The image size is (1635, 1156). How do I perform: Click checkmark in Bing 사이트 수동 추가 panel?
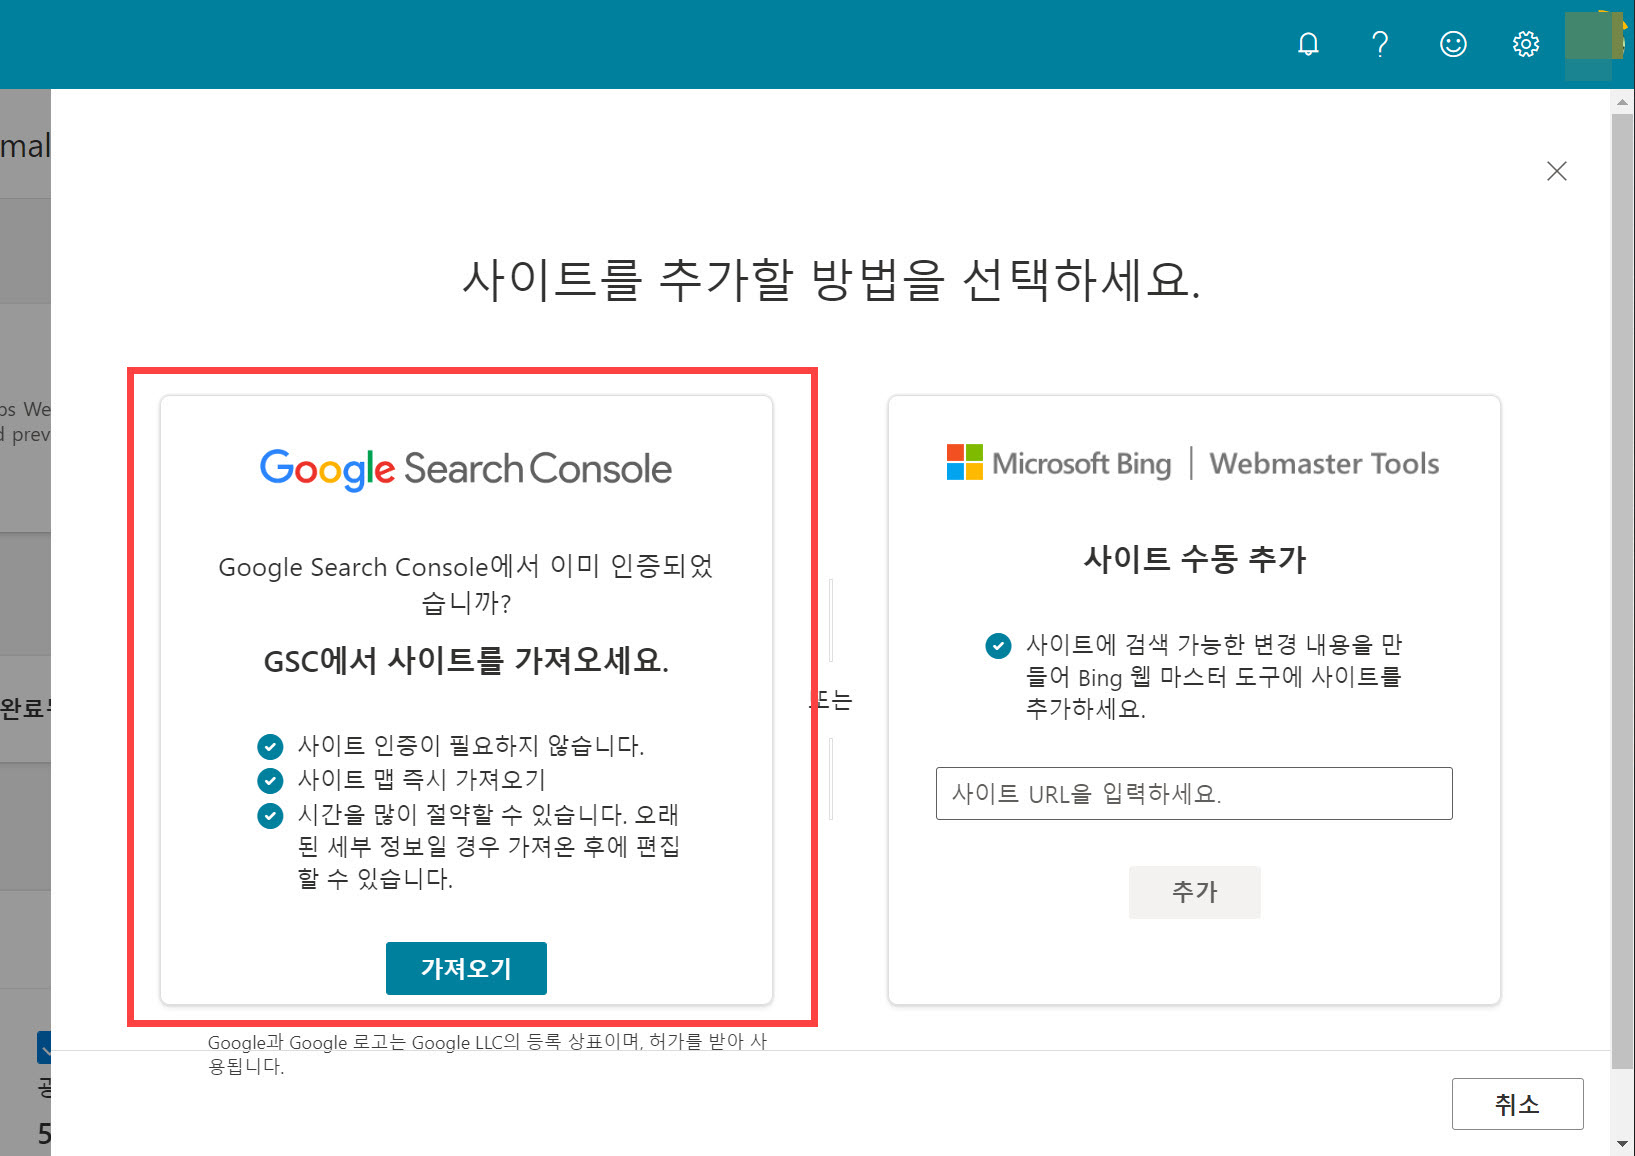coord(997,647)
